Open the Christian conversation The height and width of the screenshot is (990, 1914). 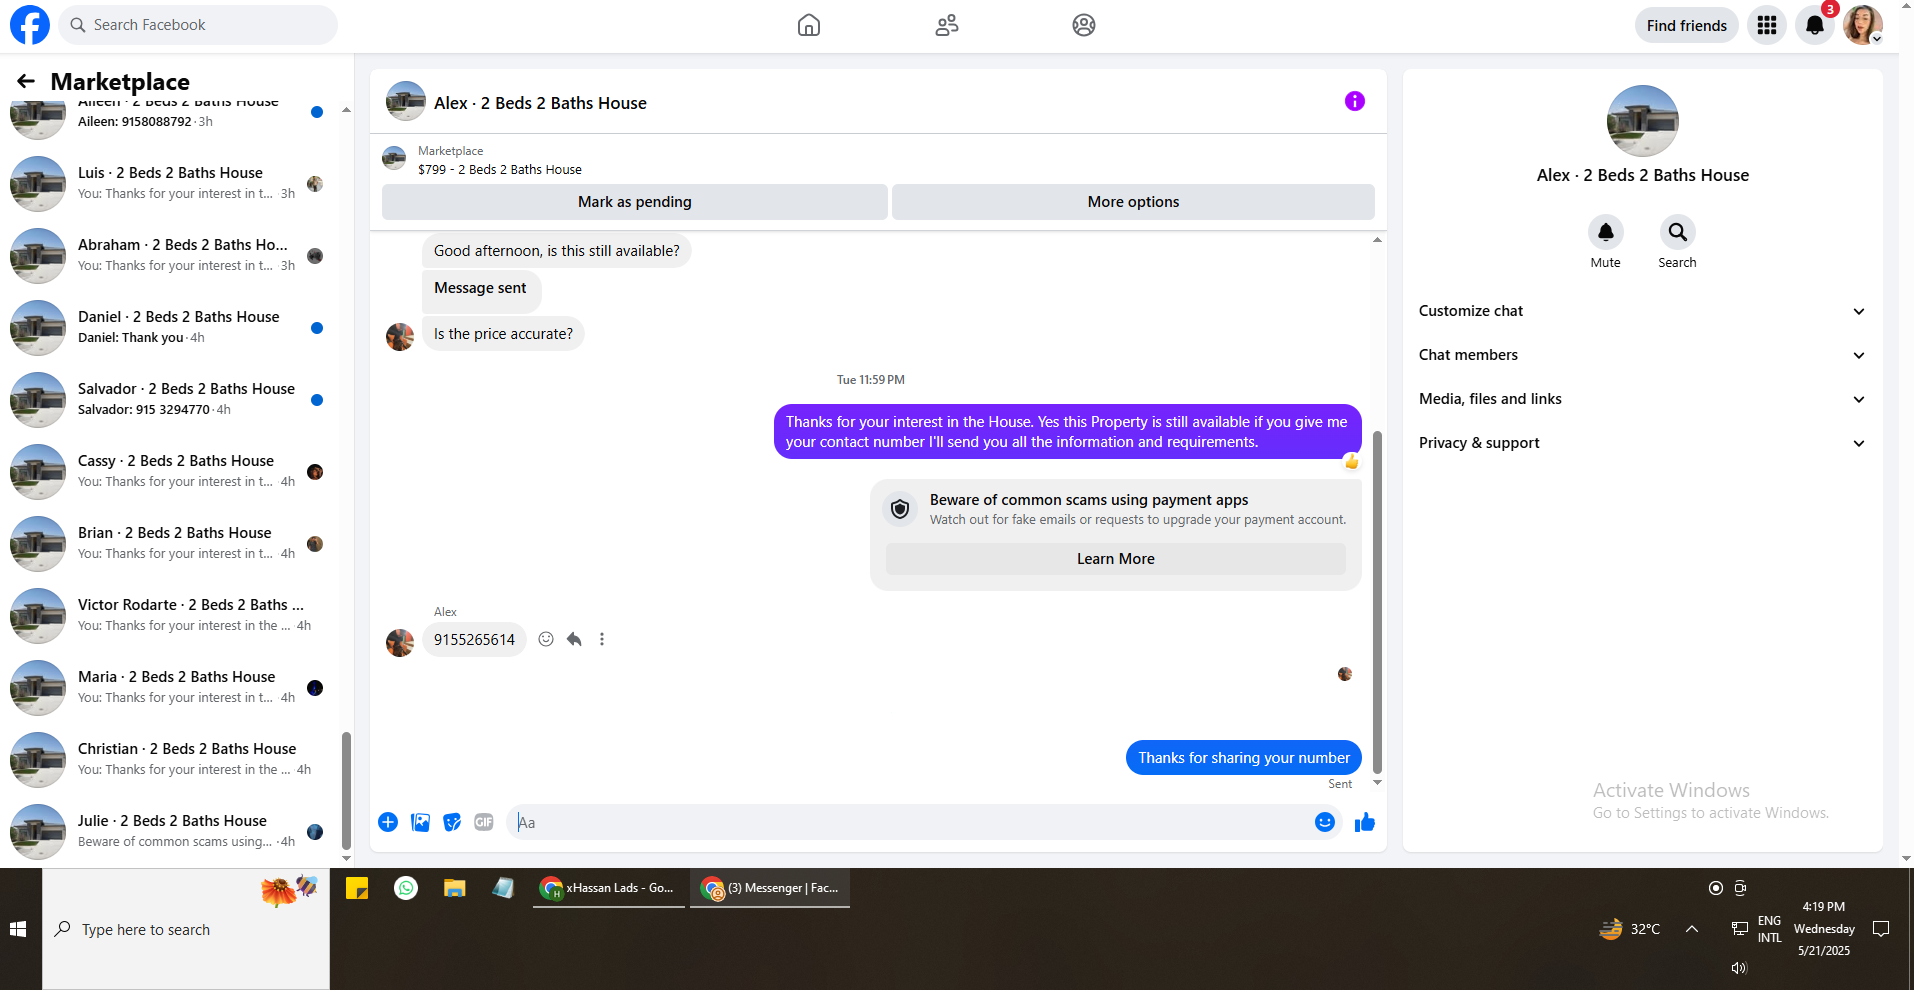pyautogui.click(x=170, y=760)
